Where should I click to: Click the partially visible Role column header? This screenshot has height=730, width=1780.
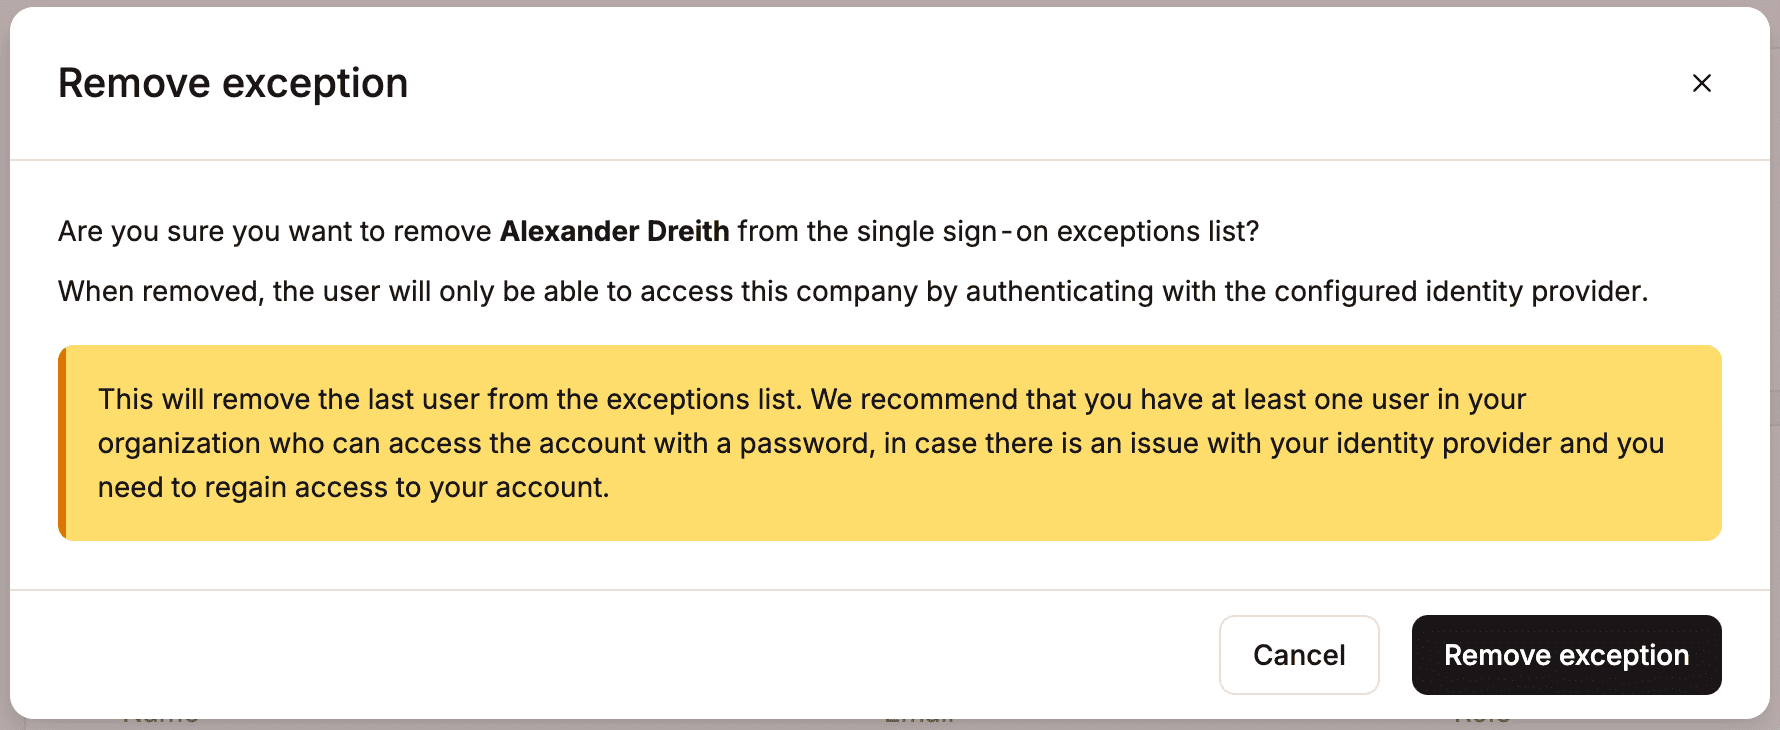(1480, 715)
